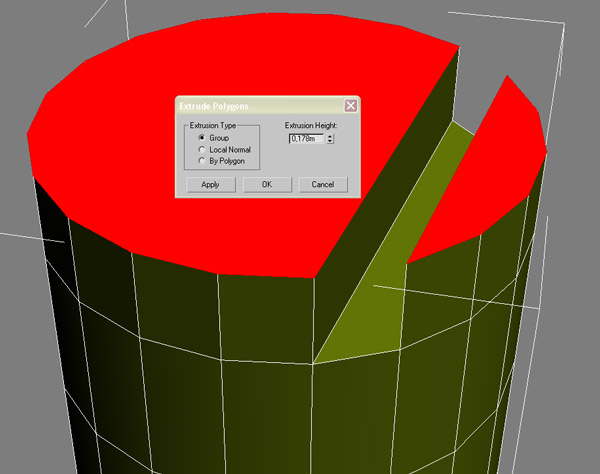Click Apply in Extrude Polygons dialog
This screenshot has height=474, width=600.
coord(210,185)
